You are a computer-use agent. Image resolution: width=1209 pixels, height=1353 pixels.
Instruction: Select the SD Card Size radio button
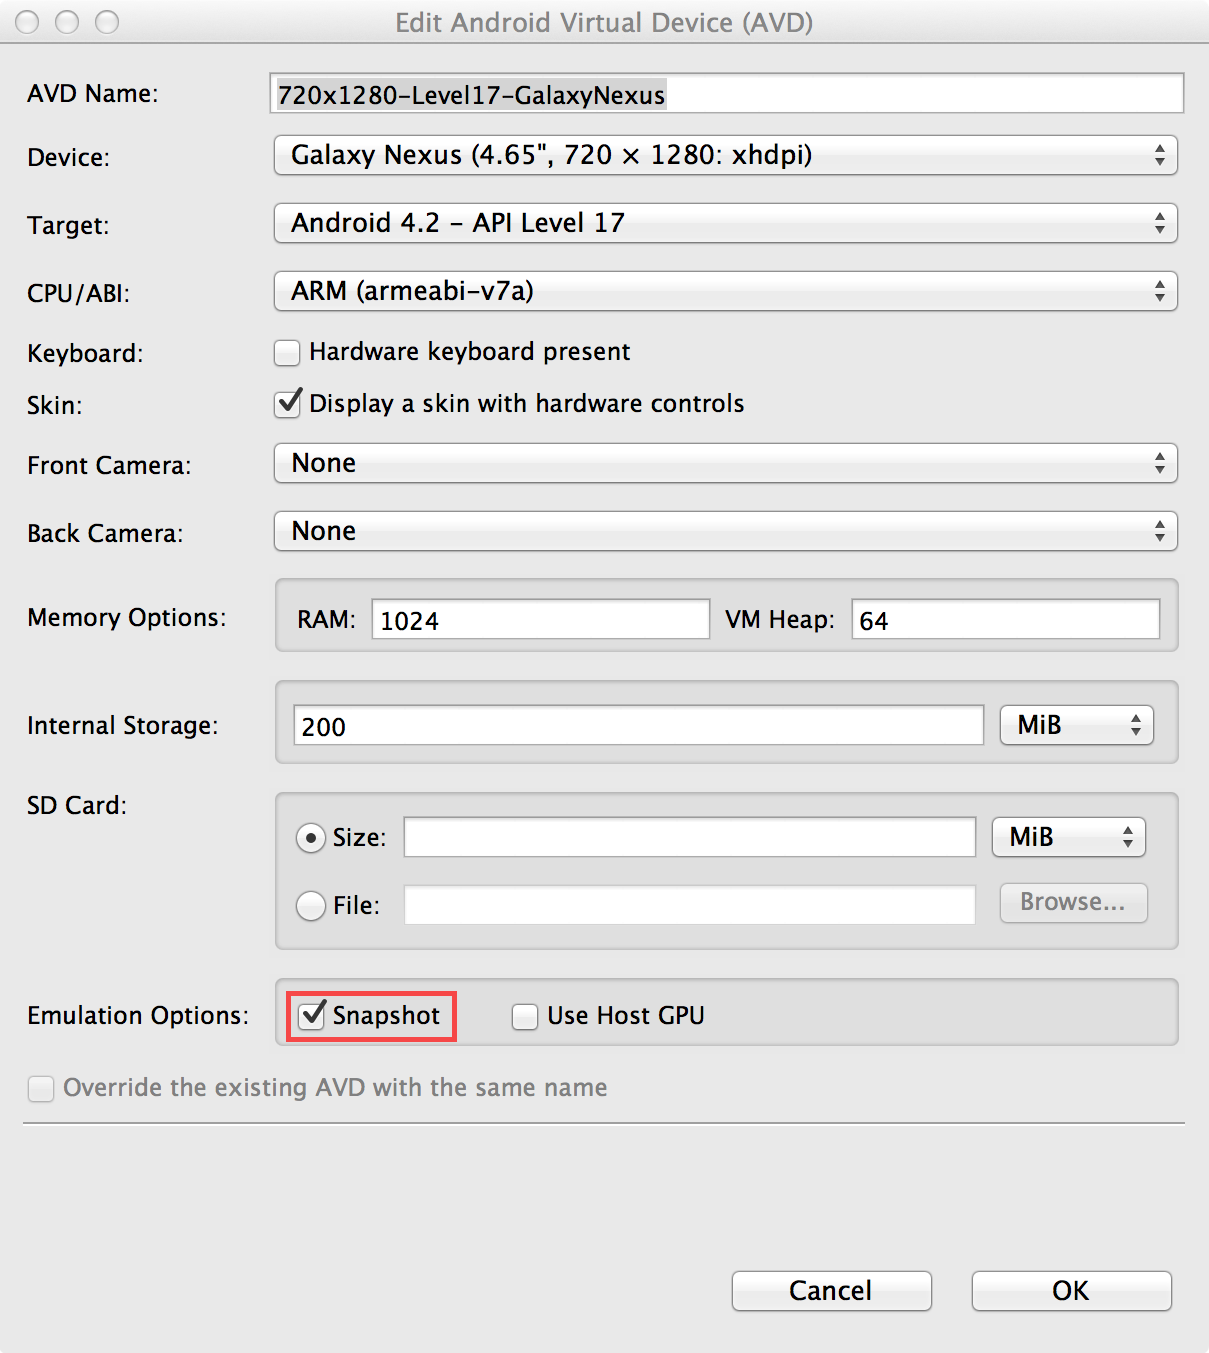311,838
